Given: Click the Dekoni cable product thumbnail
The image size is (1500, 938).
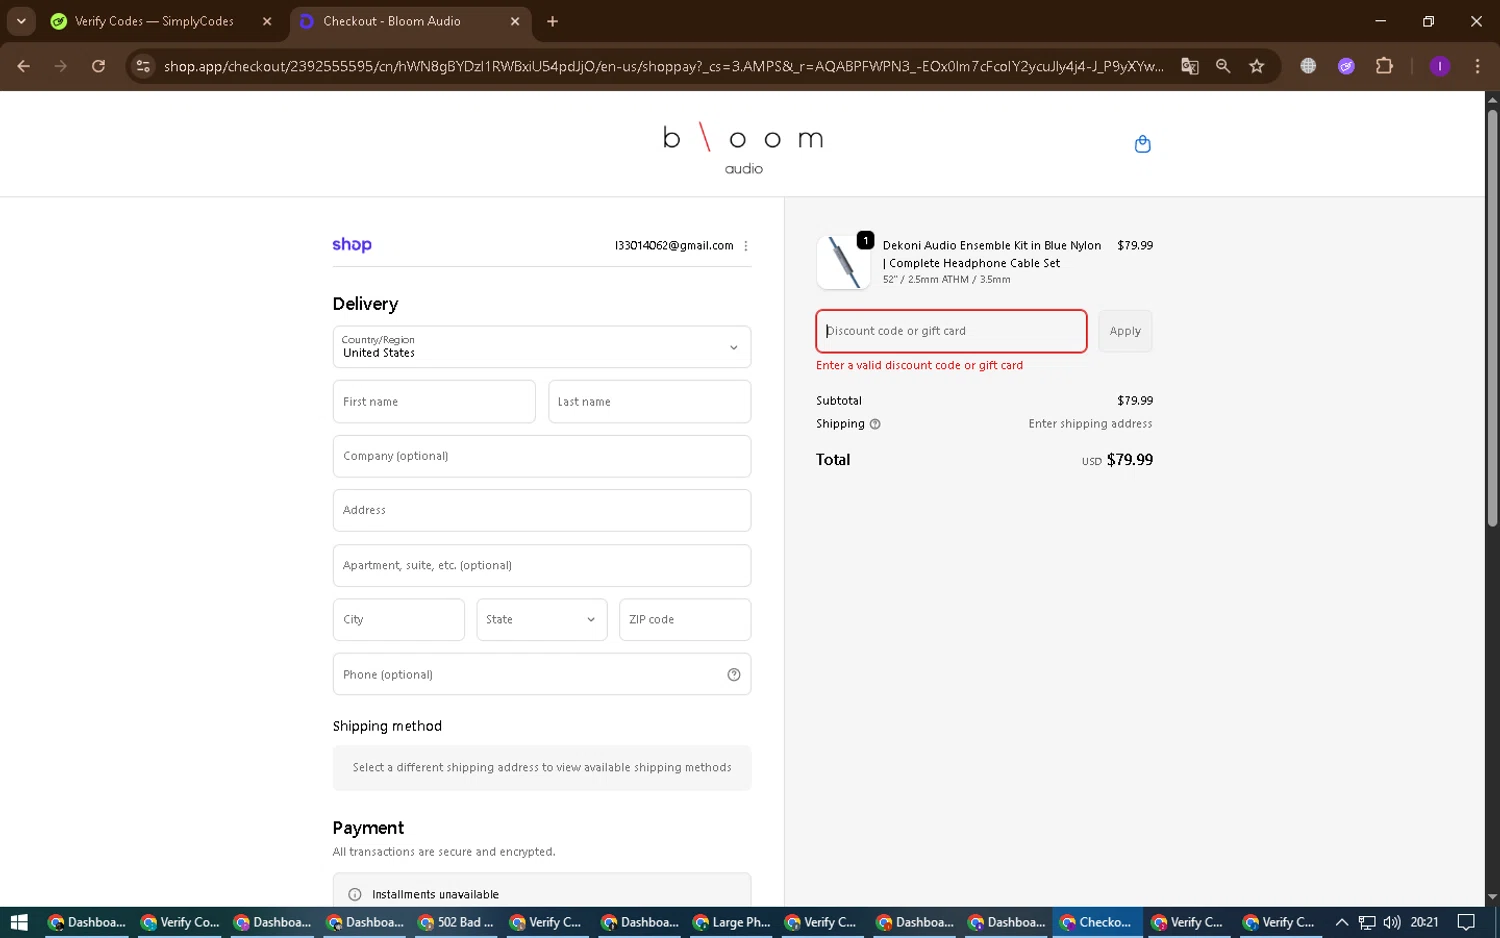Looking at the screenshot, I should [844, 262].
